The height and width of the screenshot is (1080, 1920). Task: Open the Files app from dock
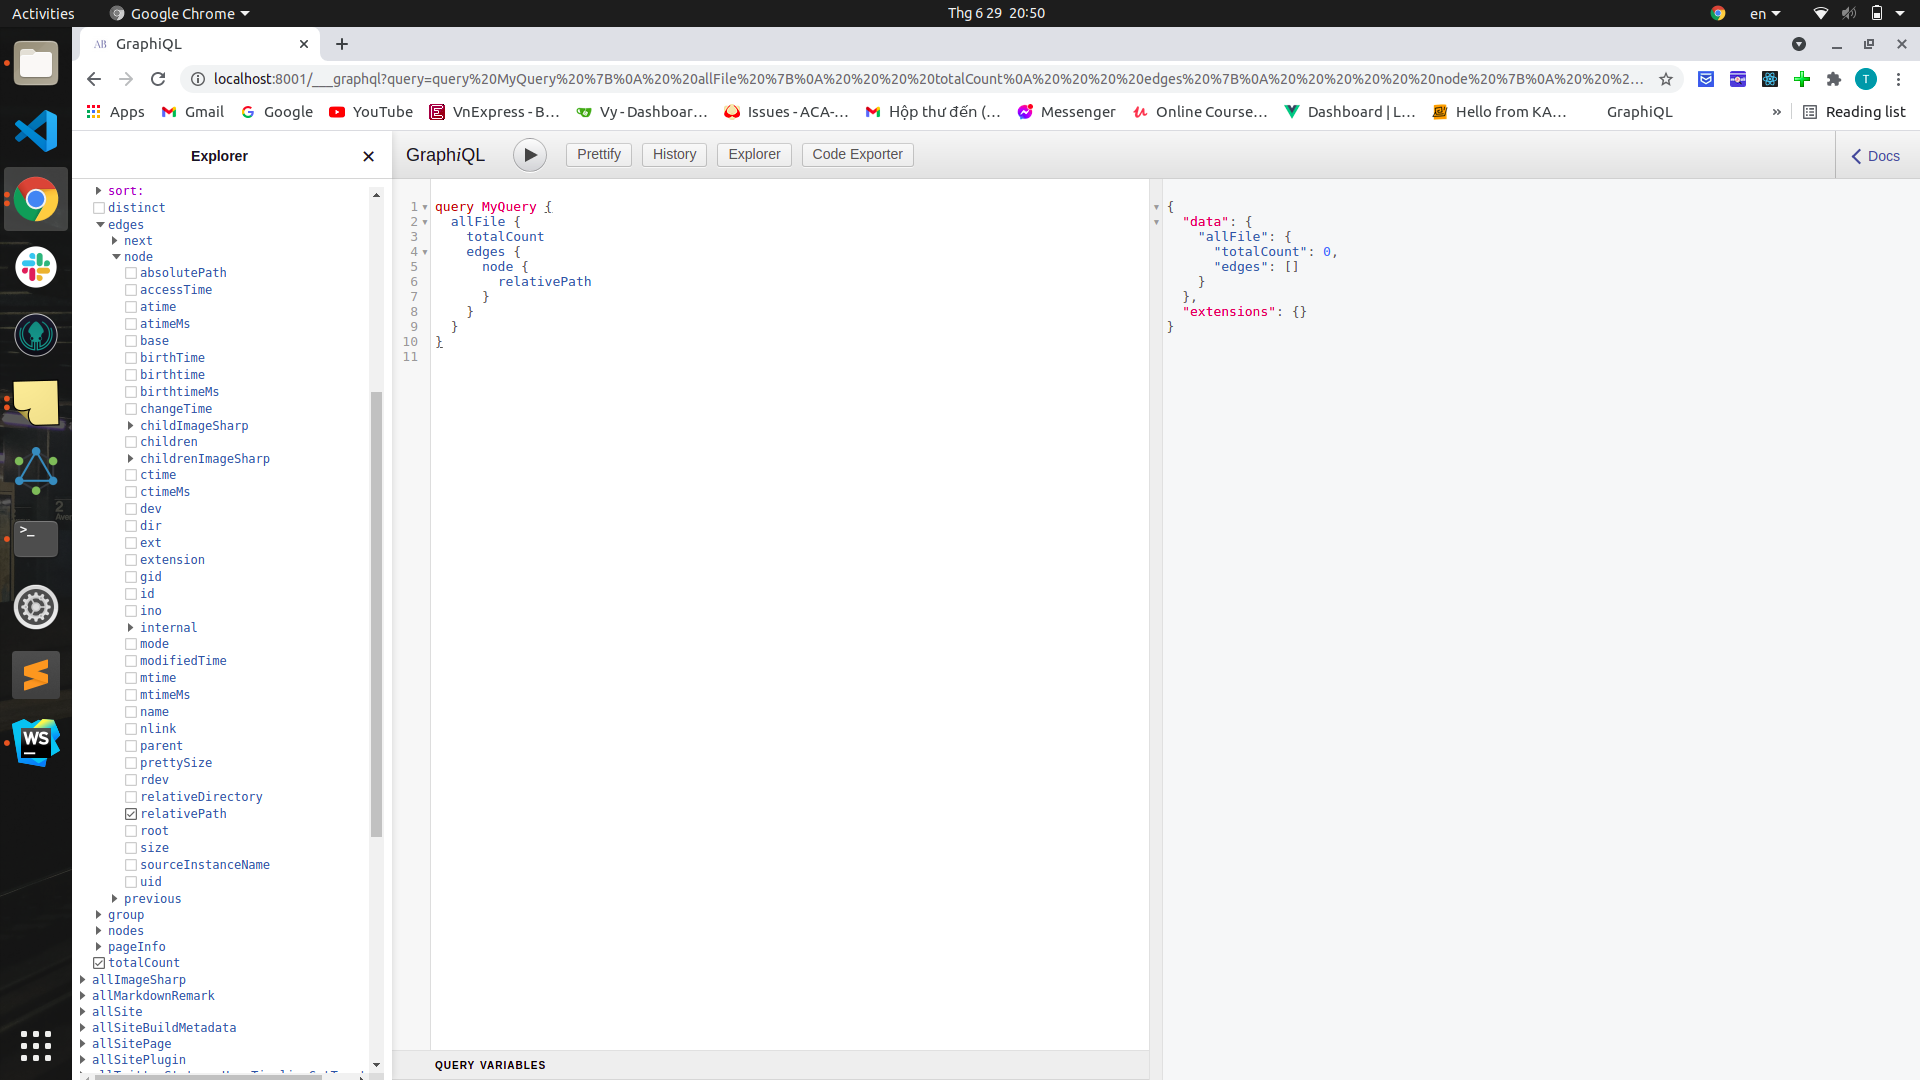tap(36, 64)
